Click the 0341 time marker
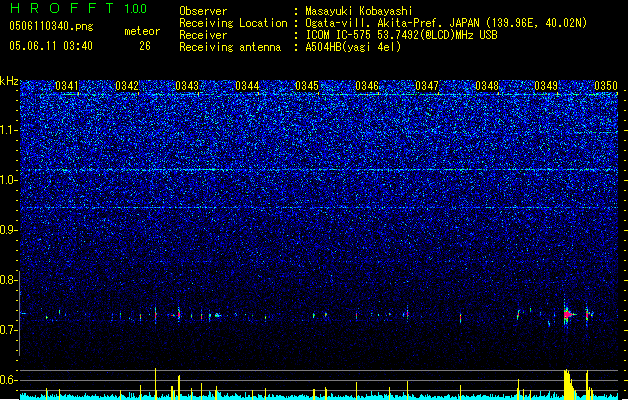Image resolution: width=629 pixels, height=400 pixels. (67, 86)
